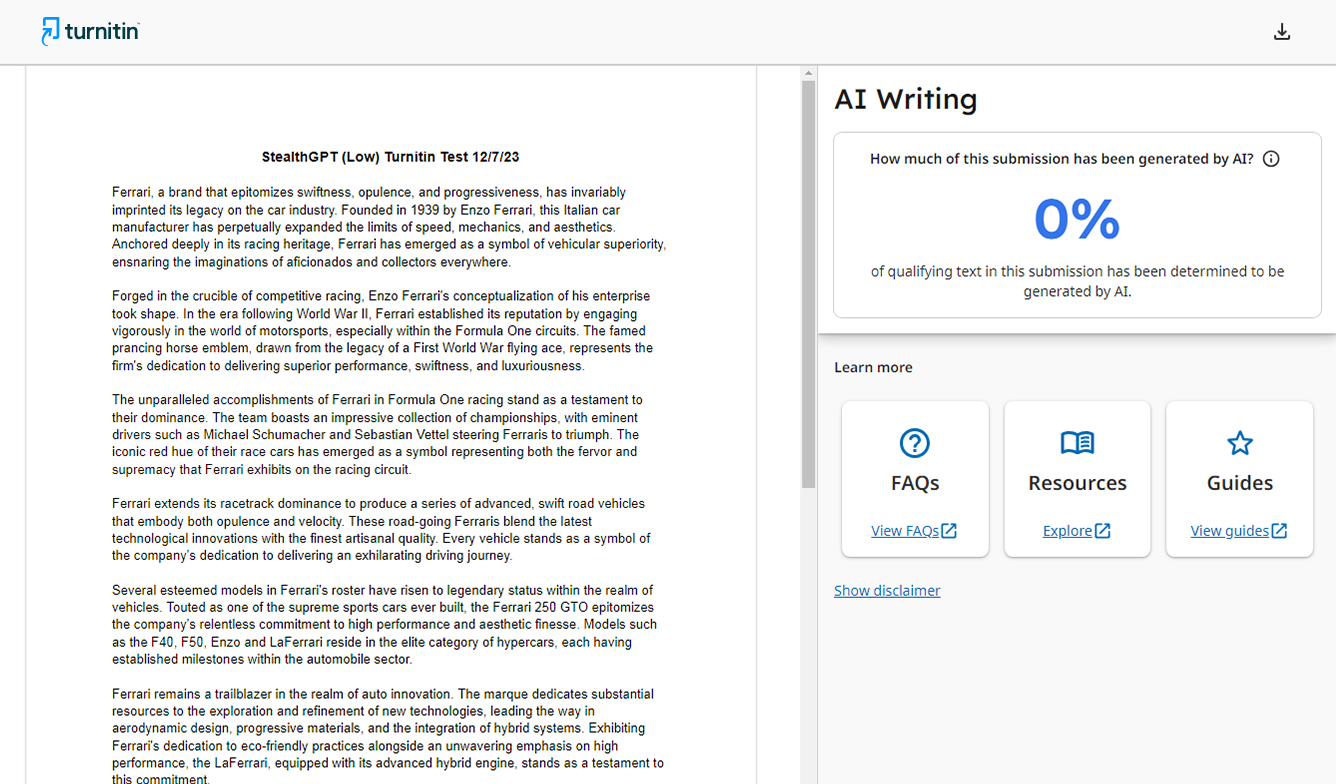
Task: Click the download icon in the header
Action: [x=1281, y=32]
